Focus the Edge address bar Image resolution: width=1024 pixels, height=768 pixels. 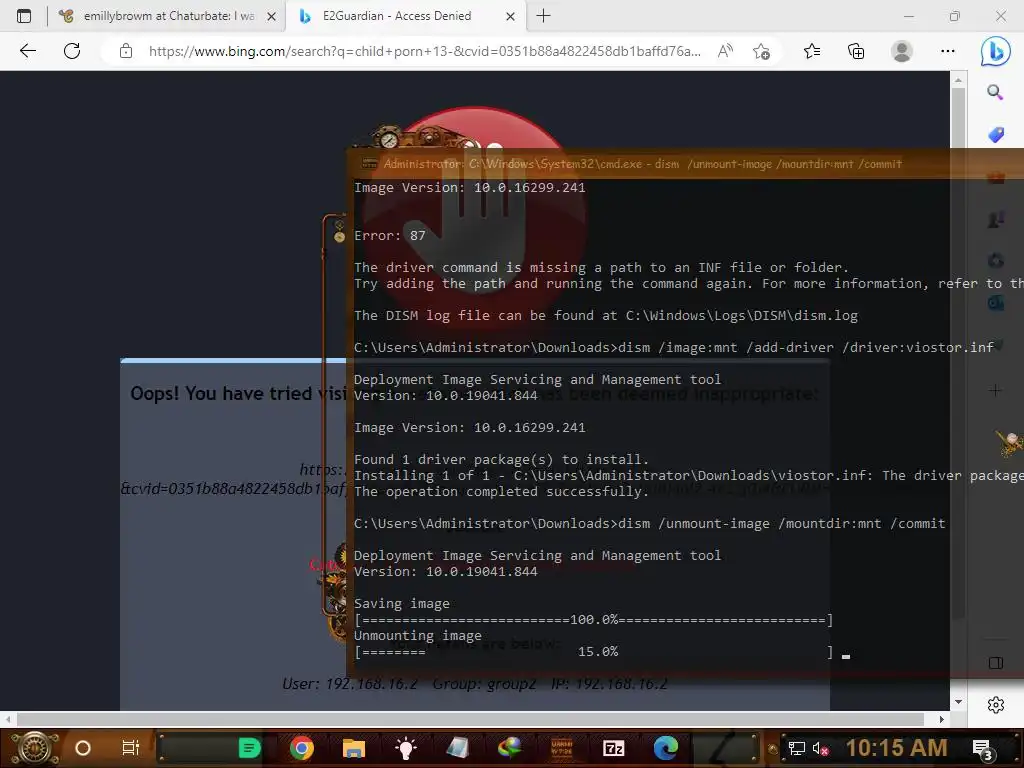(424, 51)
